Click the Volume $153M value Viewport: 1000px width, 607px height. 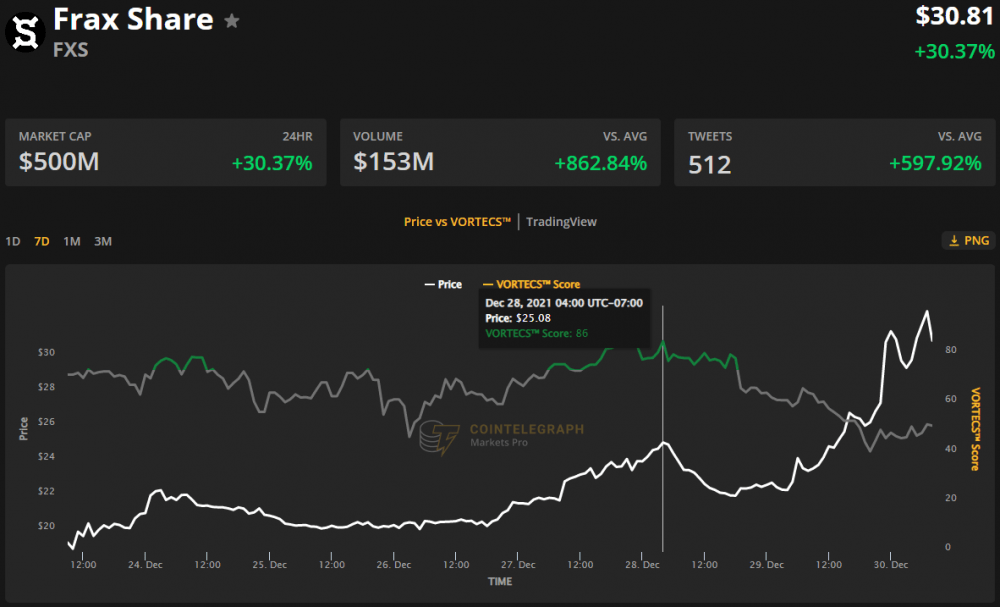[393, 161]
